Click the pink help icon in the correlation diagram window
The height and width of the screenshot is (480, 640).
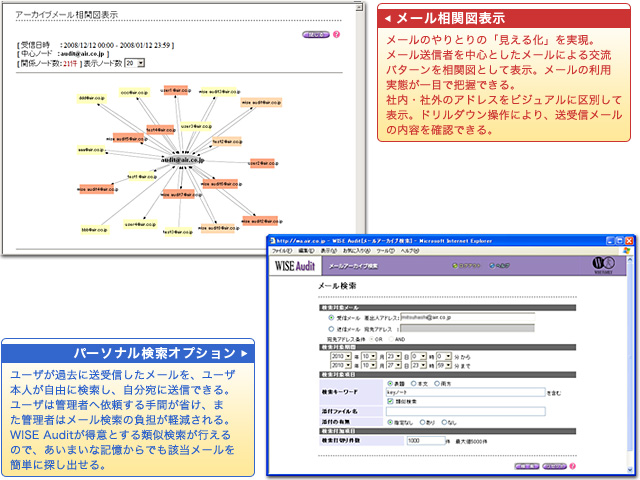click(336, 34)
